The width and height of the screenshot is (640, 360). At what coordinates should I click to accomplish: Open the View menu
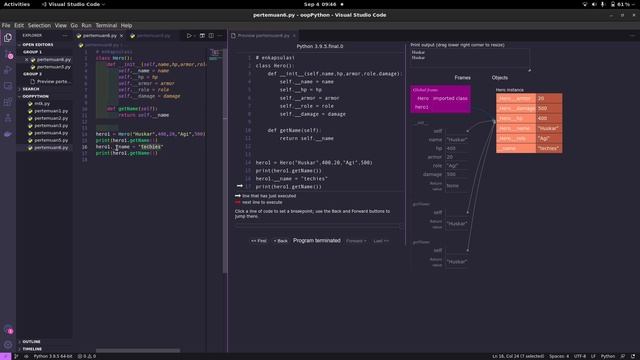pyautogui.click(x=60, y=25)
